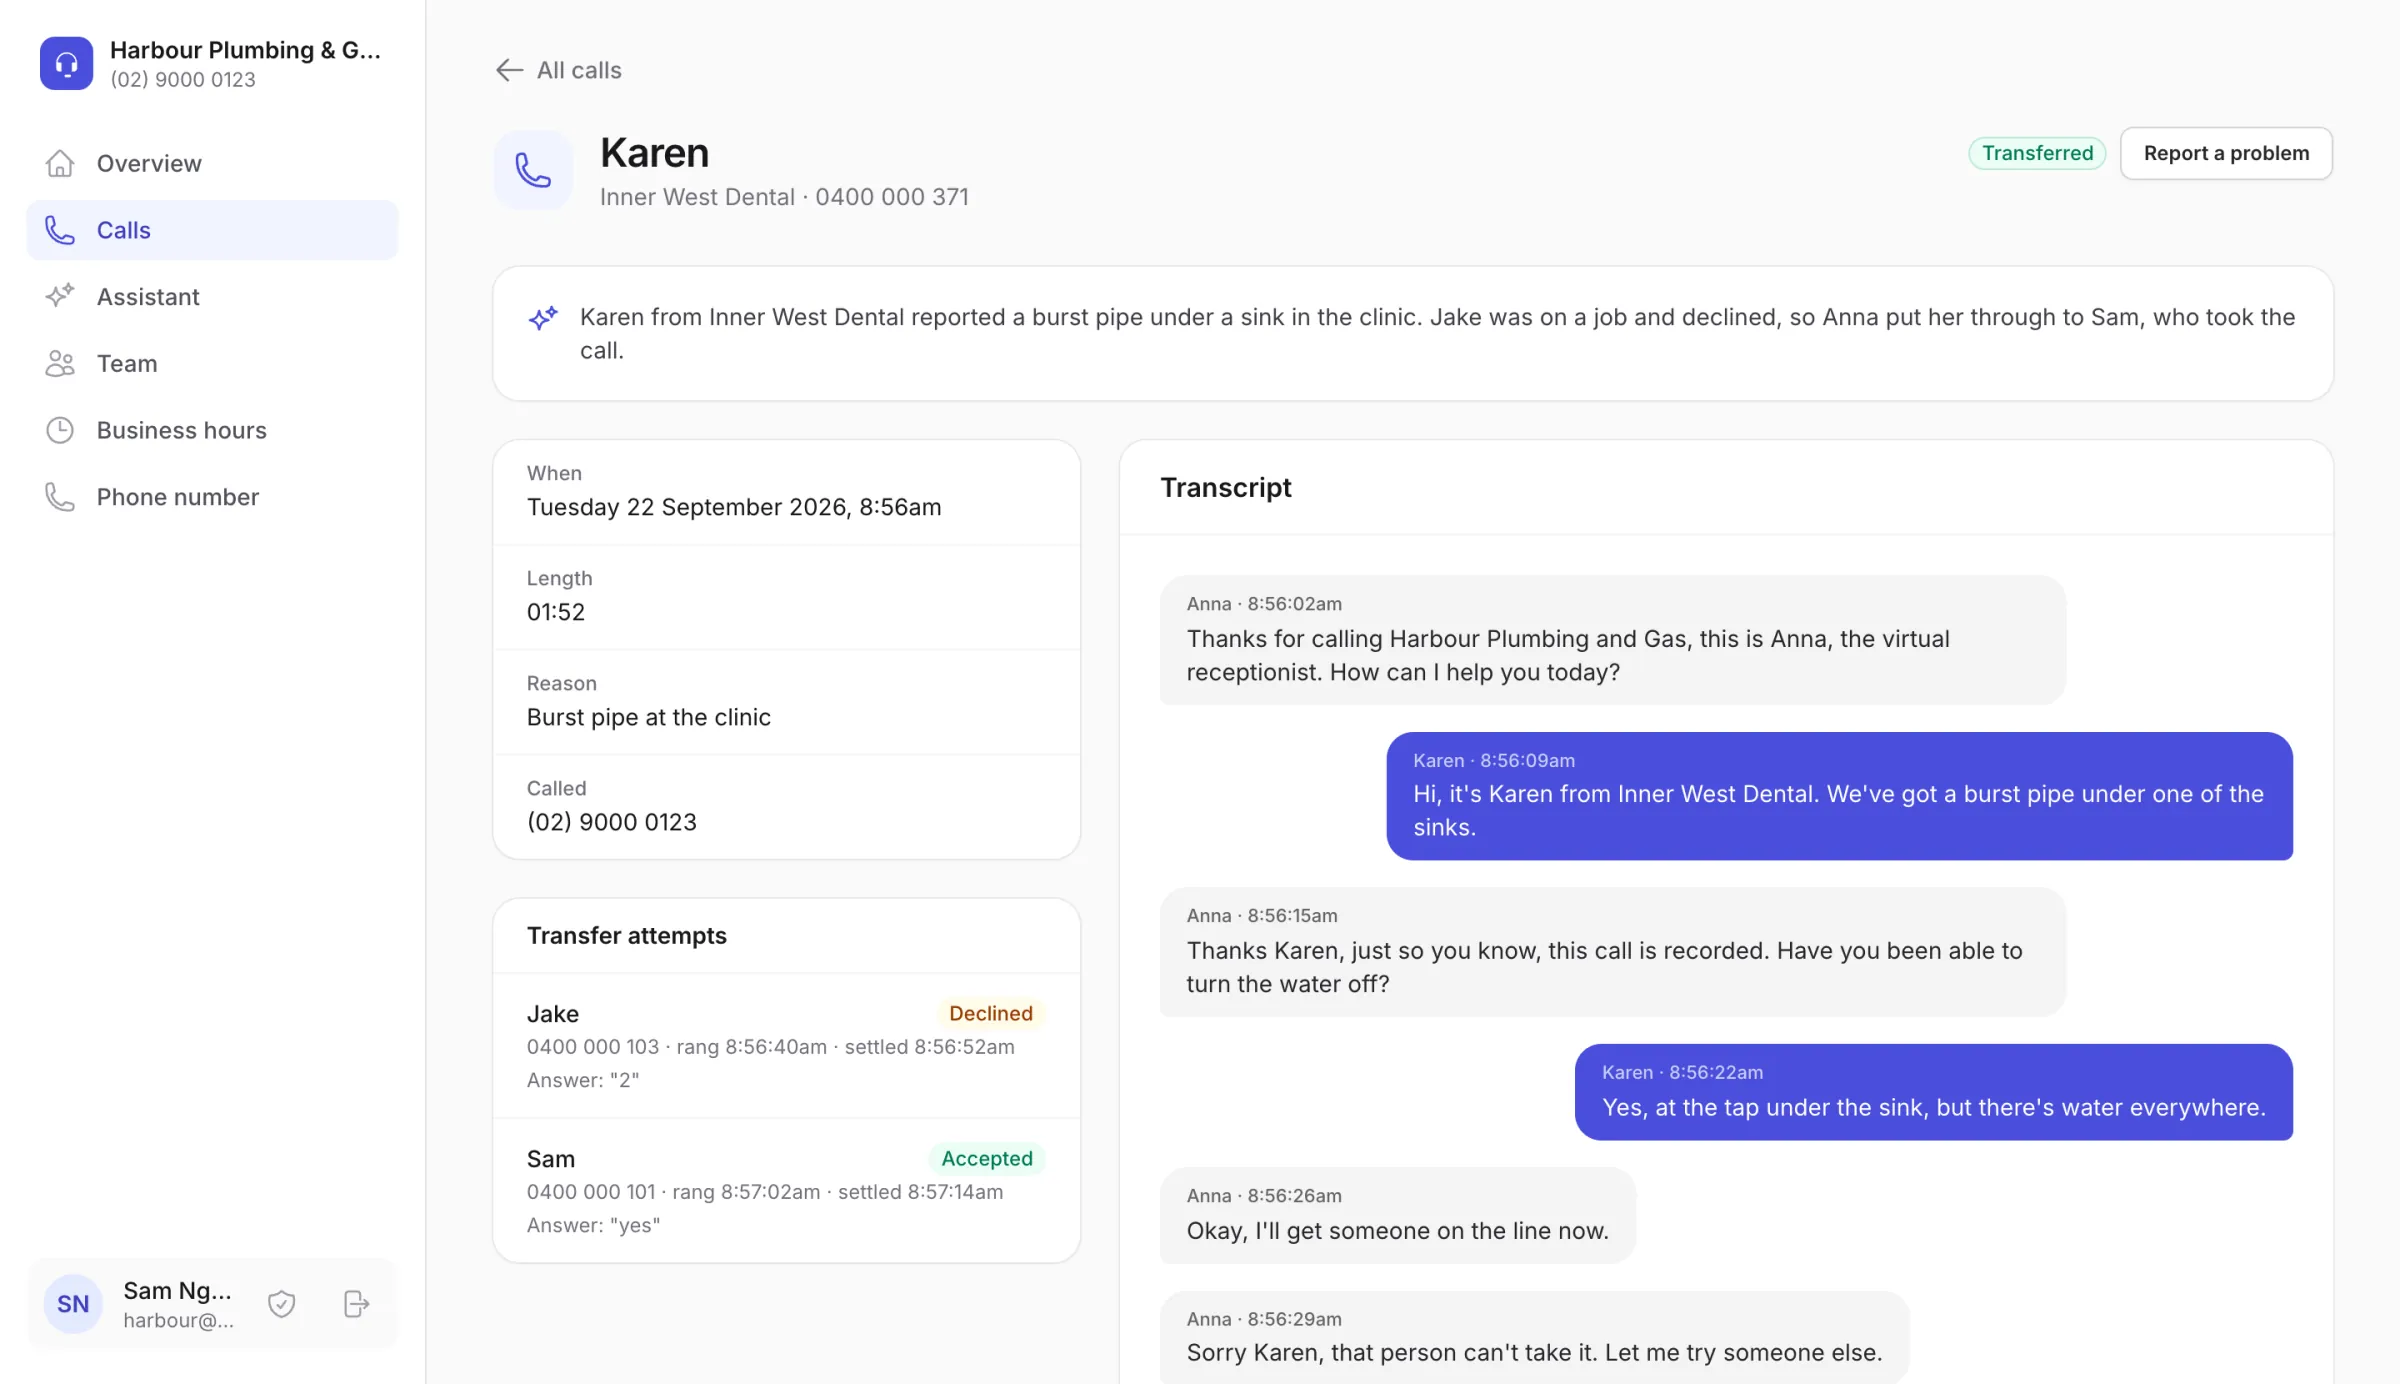The width and height of the screenshot is (2400, 1384).
Task: Open the Phone number page
Action: [212, 497]
